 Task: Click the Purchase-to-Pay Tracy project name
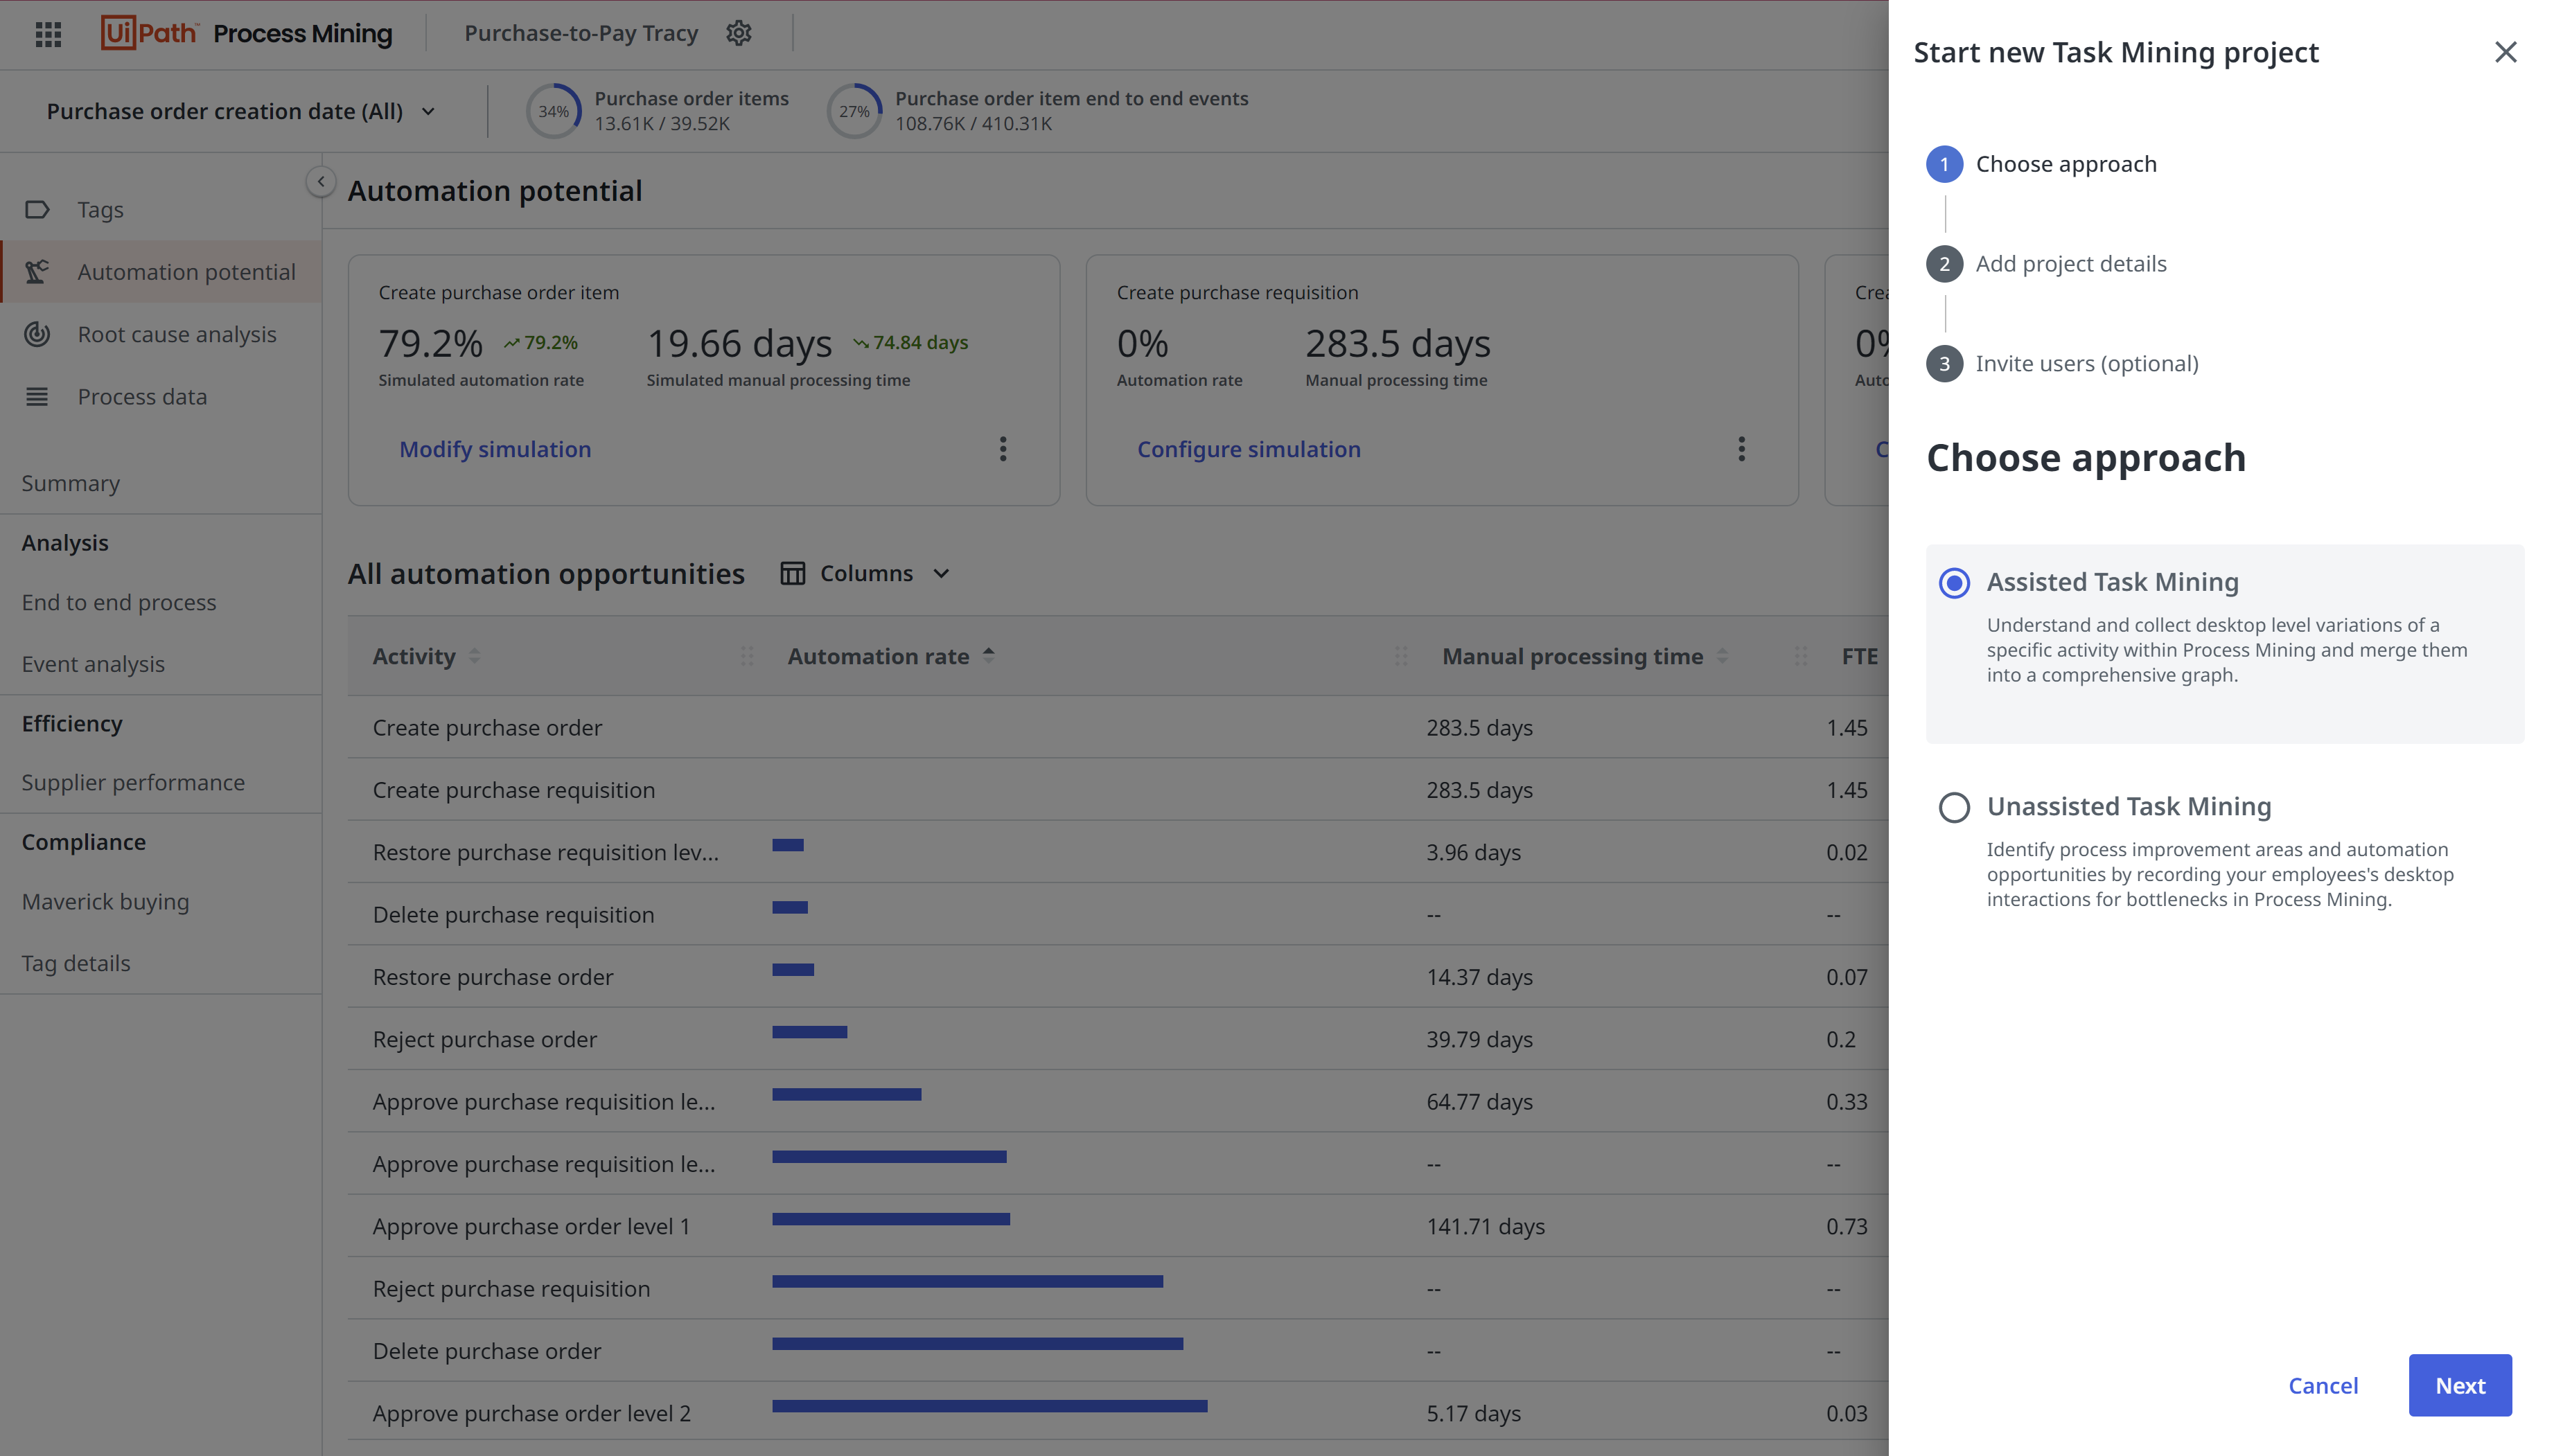[x=581, y=33]
